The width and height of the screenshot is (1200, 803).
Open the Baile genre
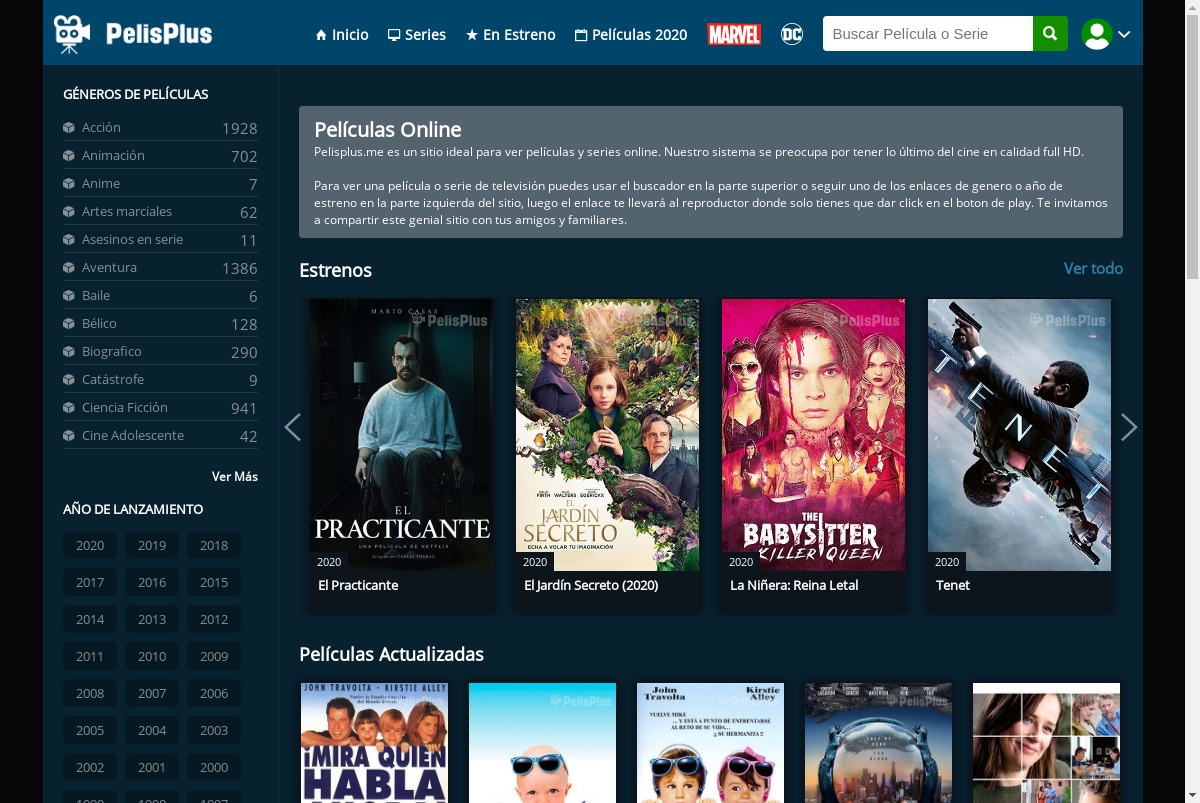click(160, 296)
